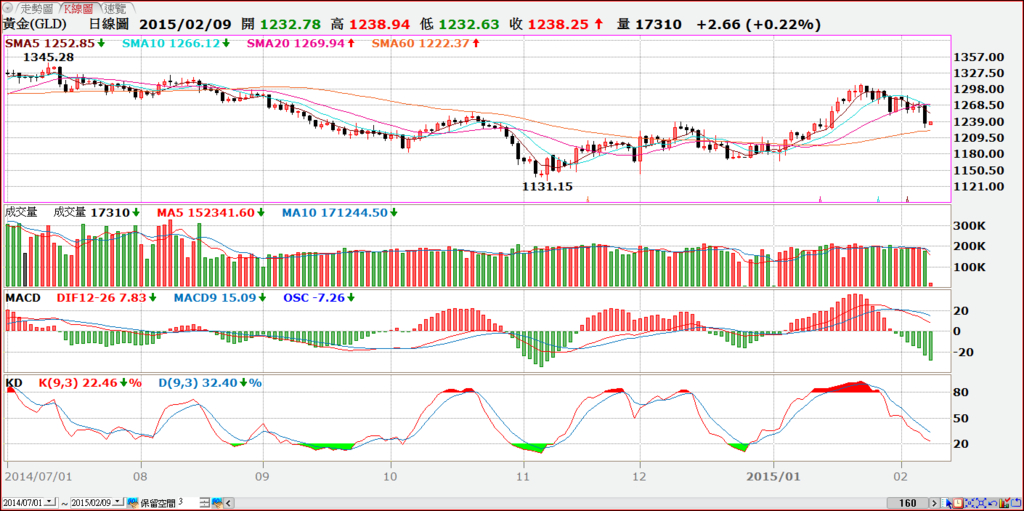Click the zoom-in dotted frame icon

pyautogui.click(x=970, y=503)
